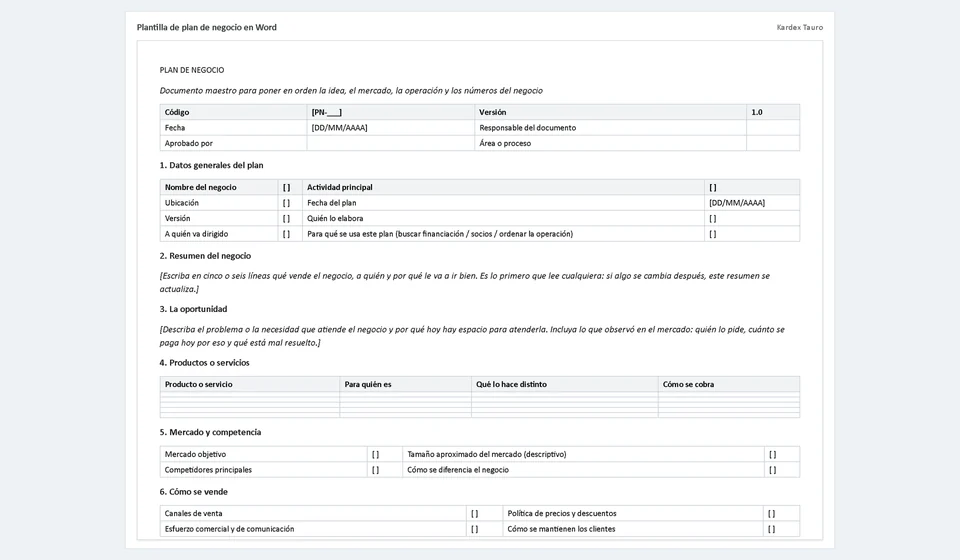Click the 'Canales de venta' cell
This screenshot has width=960, height=560.
point(313,513)
